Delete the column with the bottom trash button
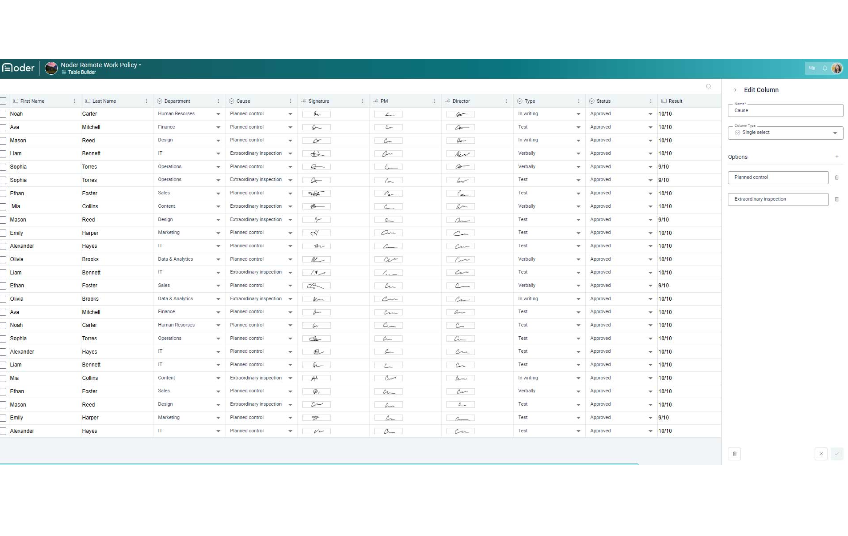This screenshot has width=848, height=536. coord(734,454)
